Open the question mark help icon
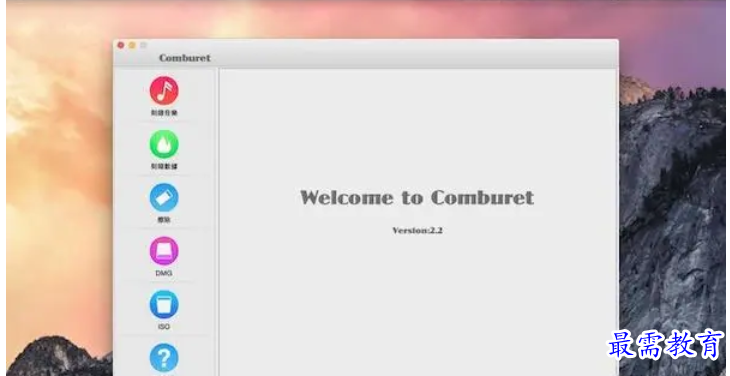The width and height of the screenshot is (730, 376). (164, 358)
